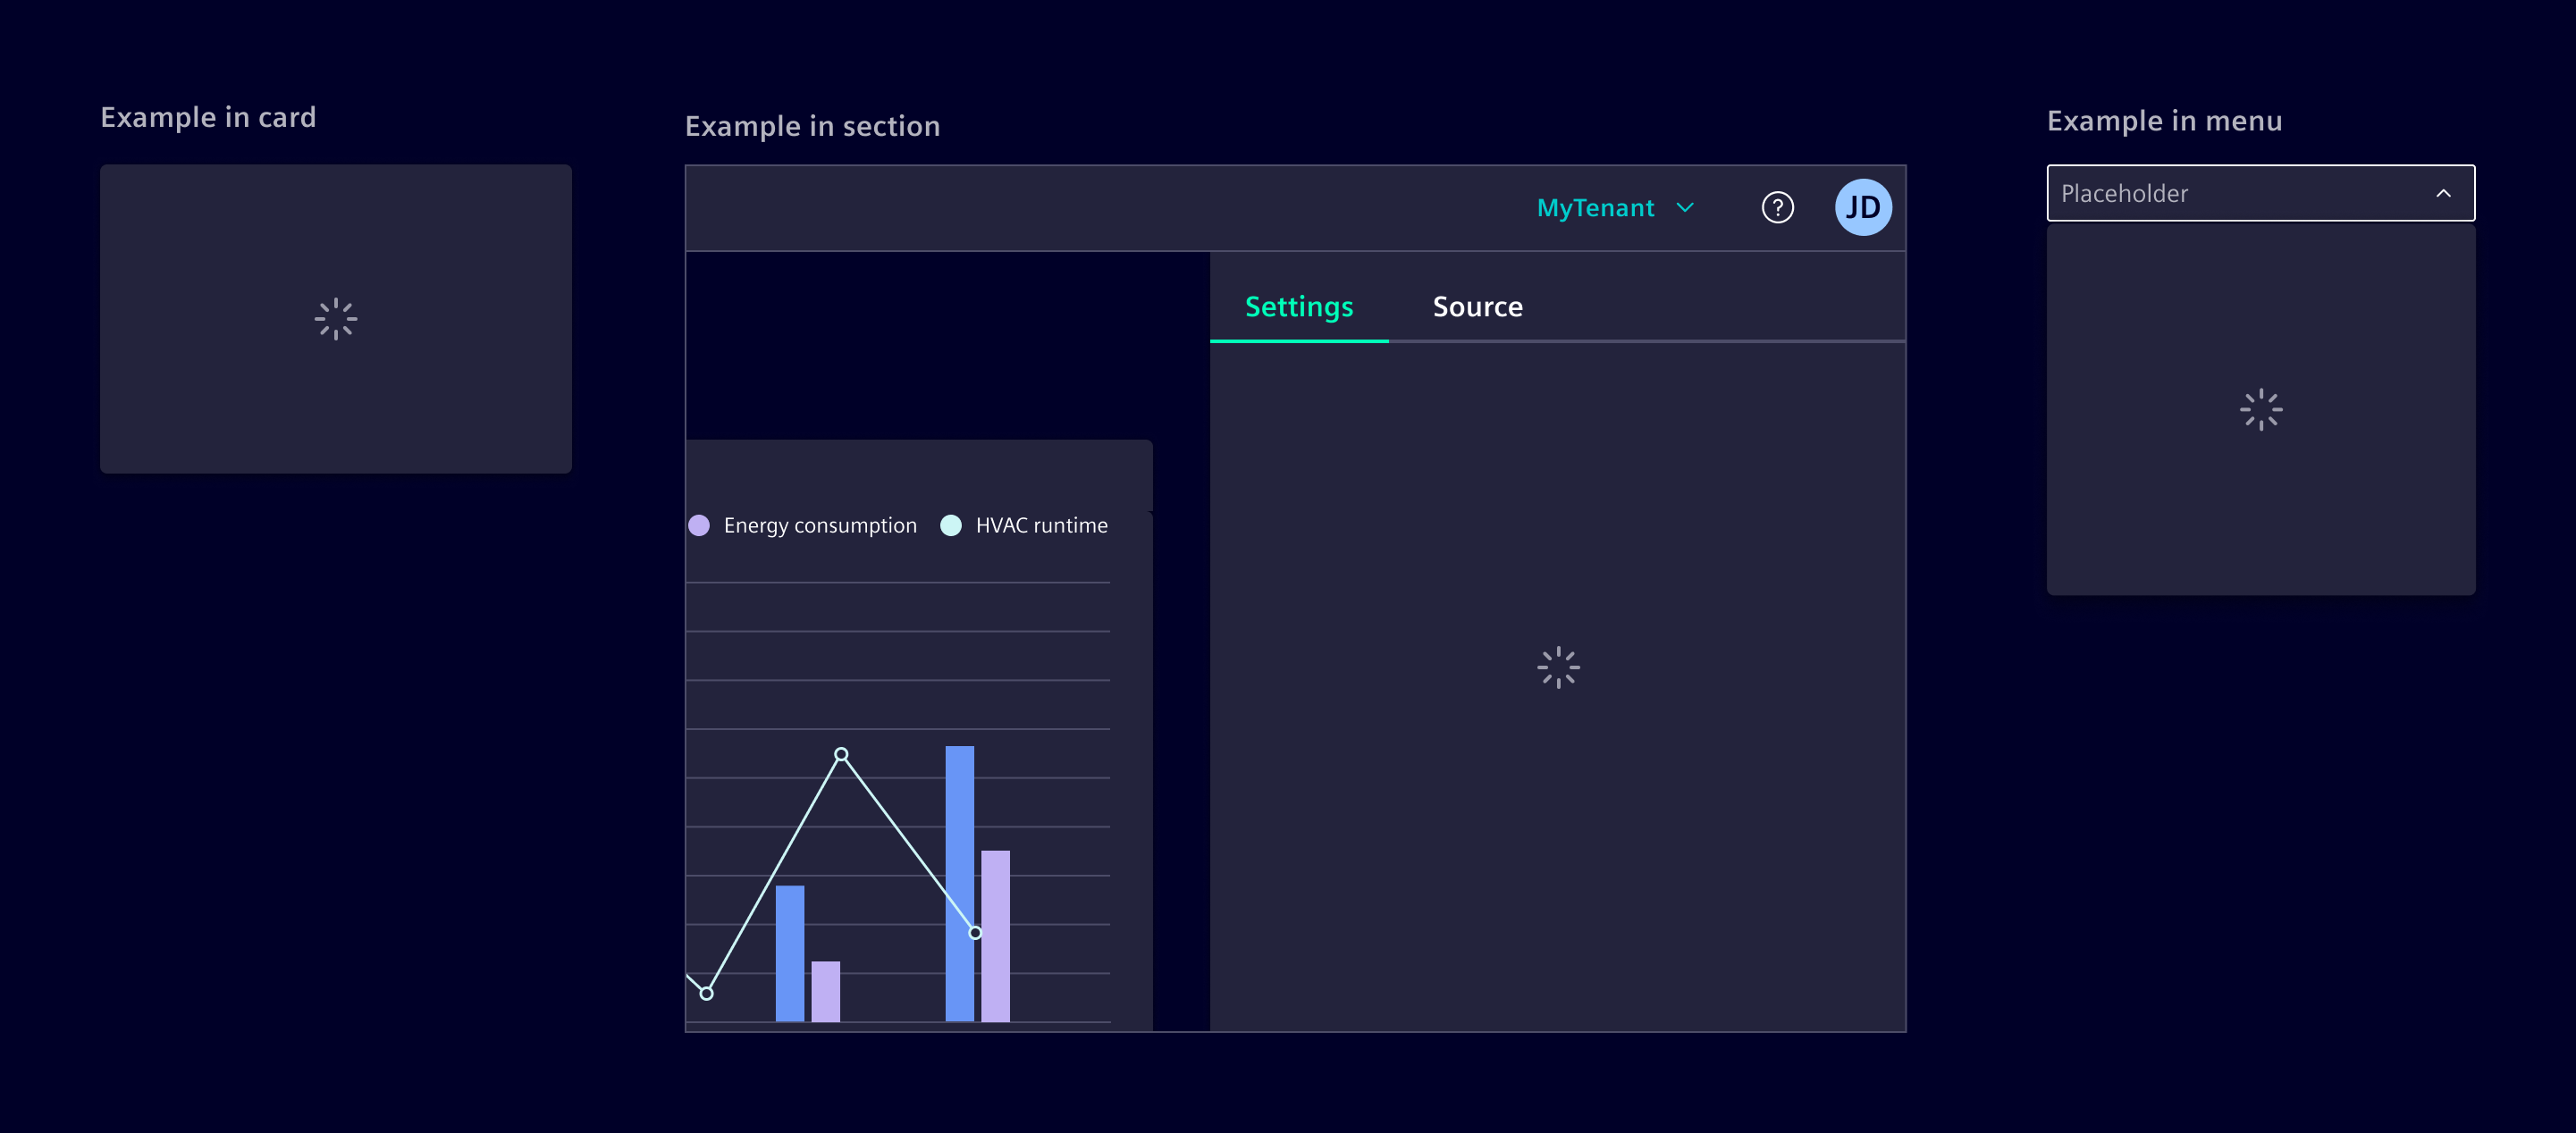2576x1133 pixels.
Task: Open the MyTenant tenant selector
Action: 1595,208
